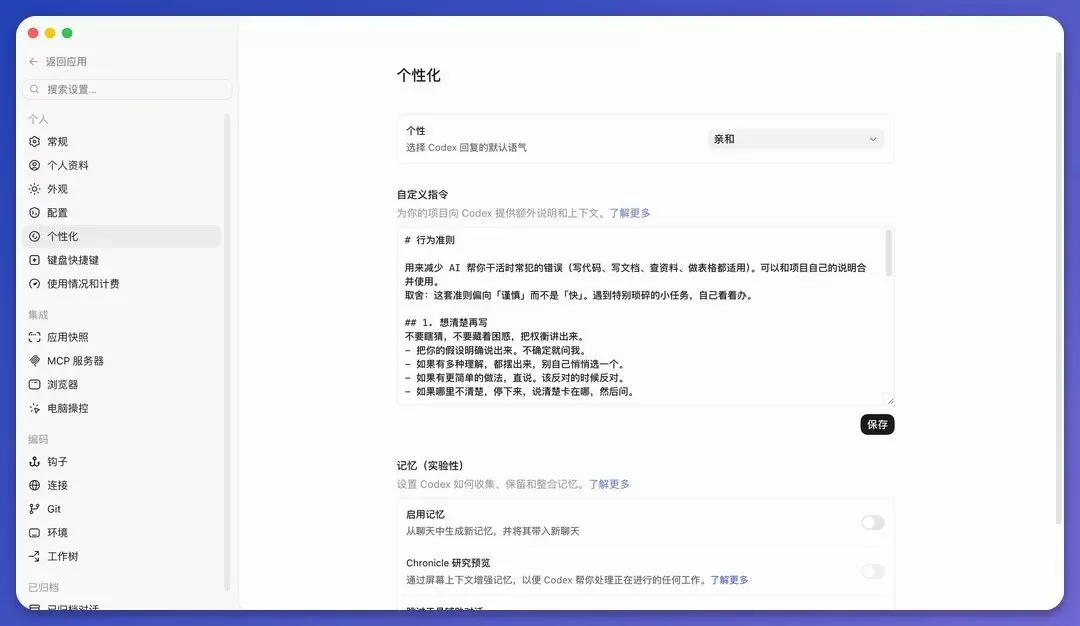
Task: Go to 外观 settings
Action: click(122, 189)
